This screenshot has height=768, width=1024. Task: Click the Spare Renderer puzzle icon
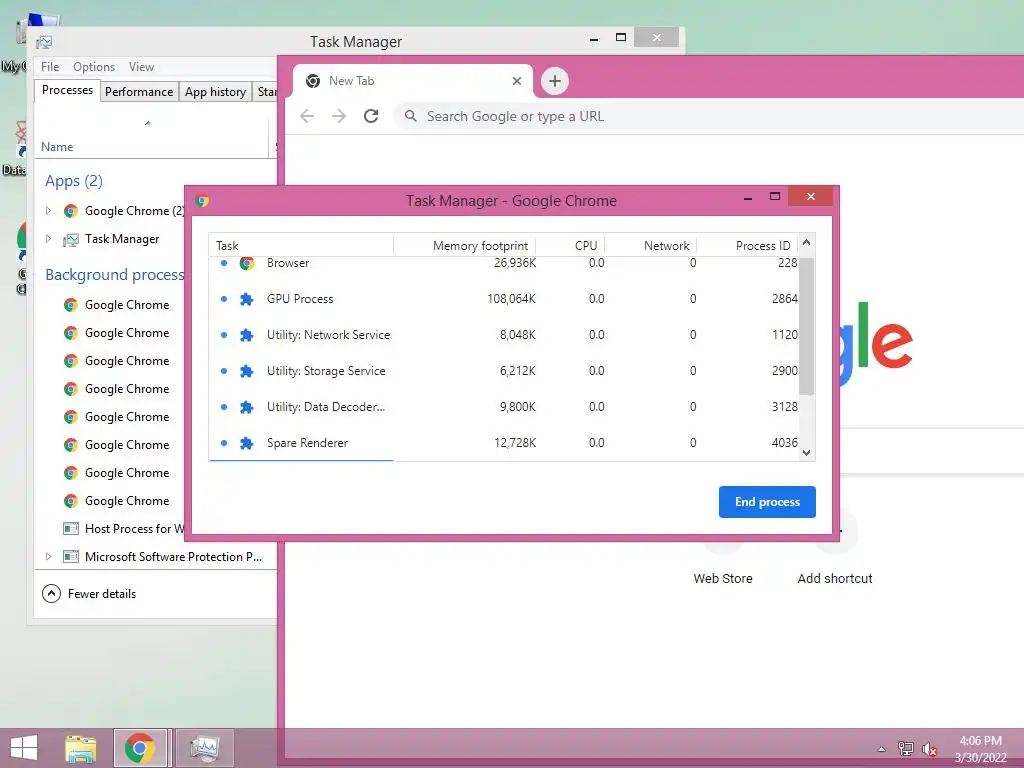[x=246, y=443]
